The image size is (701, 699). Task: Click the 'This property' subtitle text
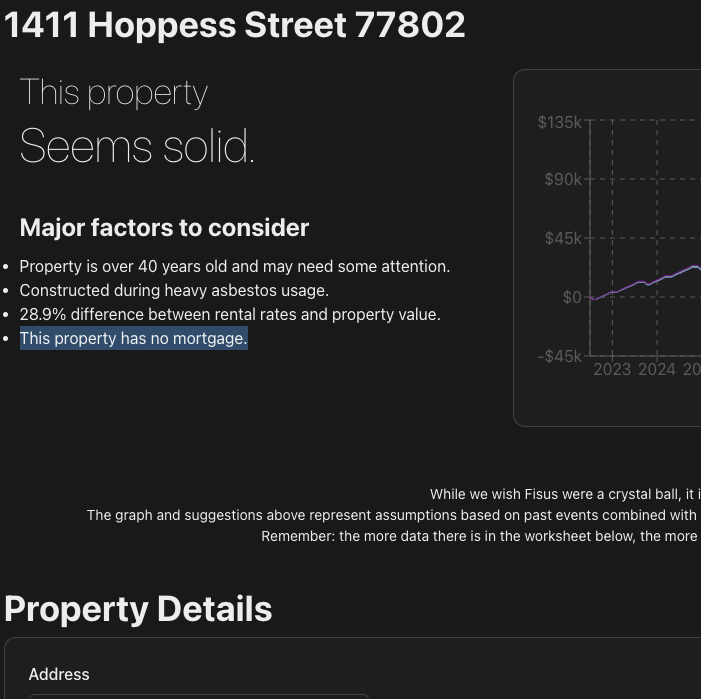pos(113,92)
